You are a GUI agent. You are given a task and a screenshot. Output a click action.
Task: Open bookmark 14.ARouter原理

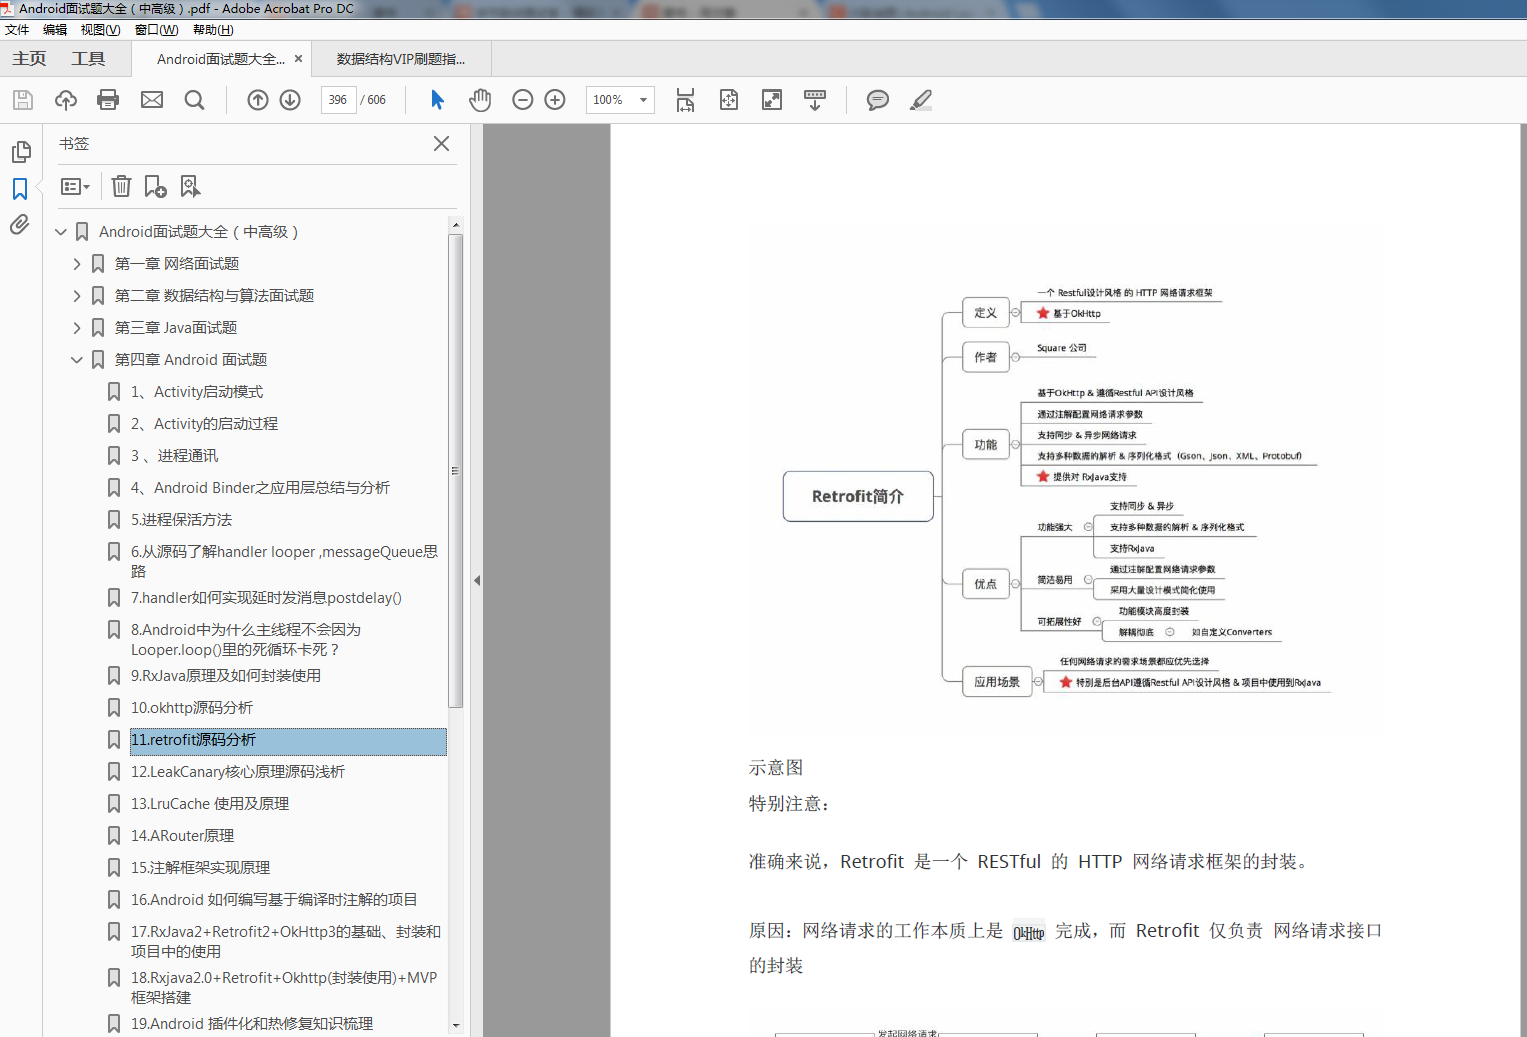pyautogui.click(x=182, y=836)
